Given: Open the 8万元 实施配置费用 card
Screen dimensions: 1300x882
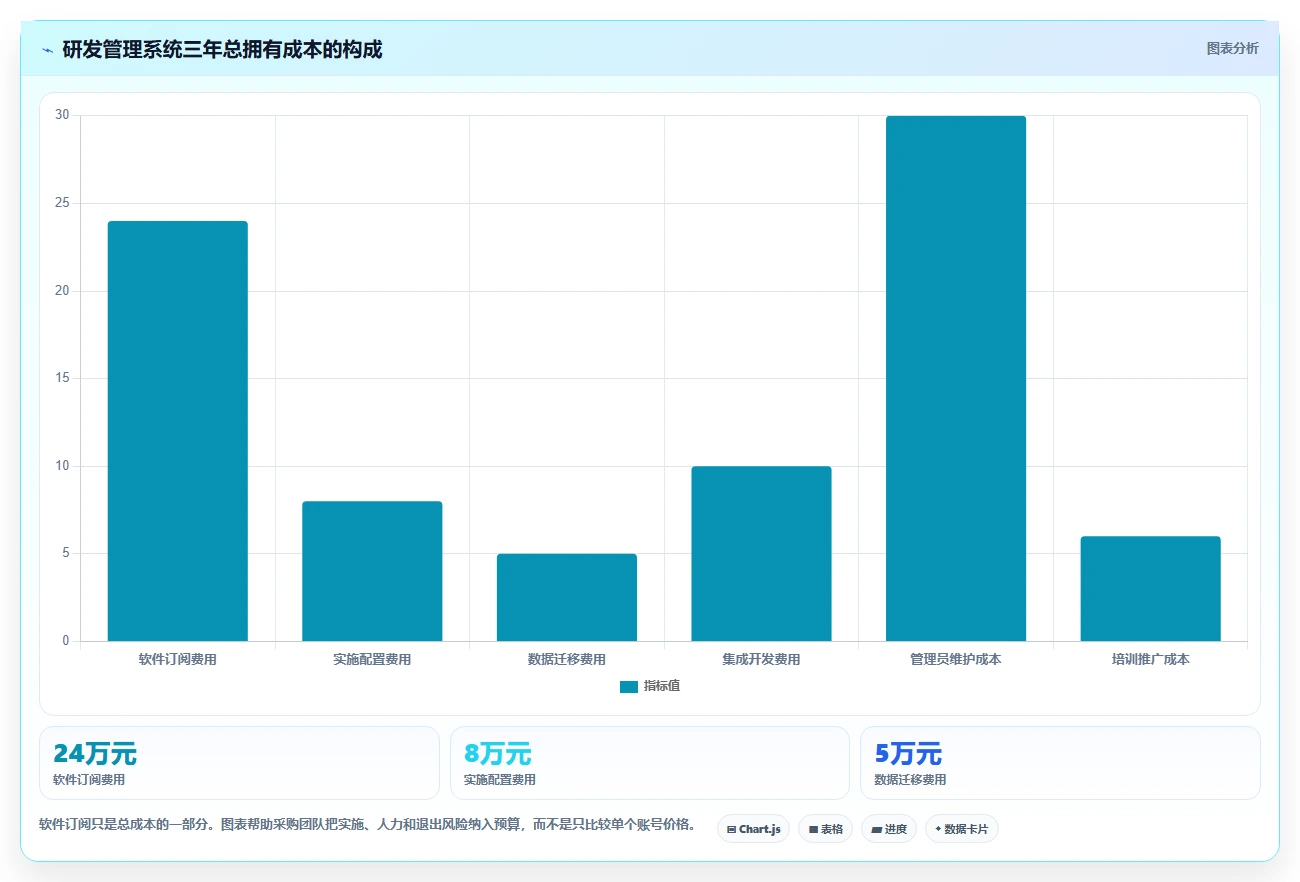Looking at the screenshot, I should coord(650,763).
